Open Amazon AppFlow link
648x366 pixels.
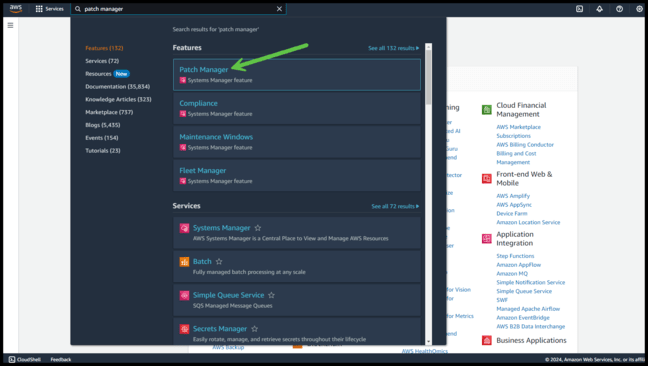click(x=518, y=265)
